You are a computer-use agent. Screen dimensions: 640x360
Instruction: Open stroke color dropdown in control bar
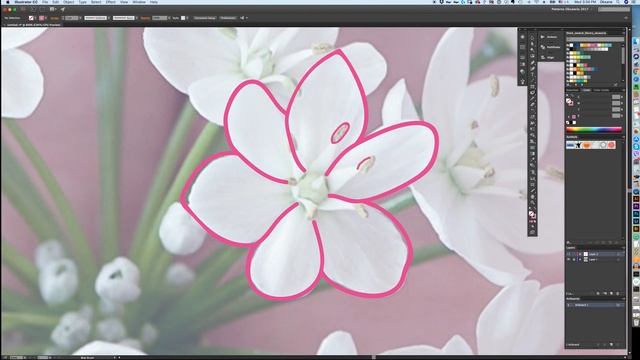coord(46,18)
